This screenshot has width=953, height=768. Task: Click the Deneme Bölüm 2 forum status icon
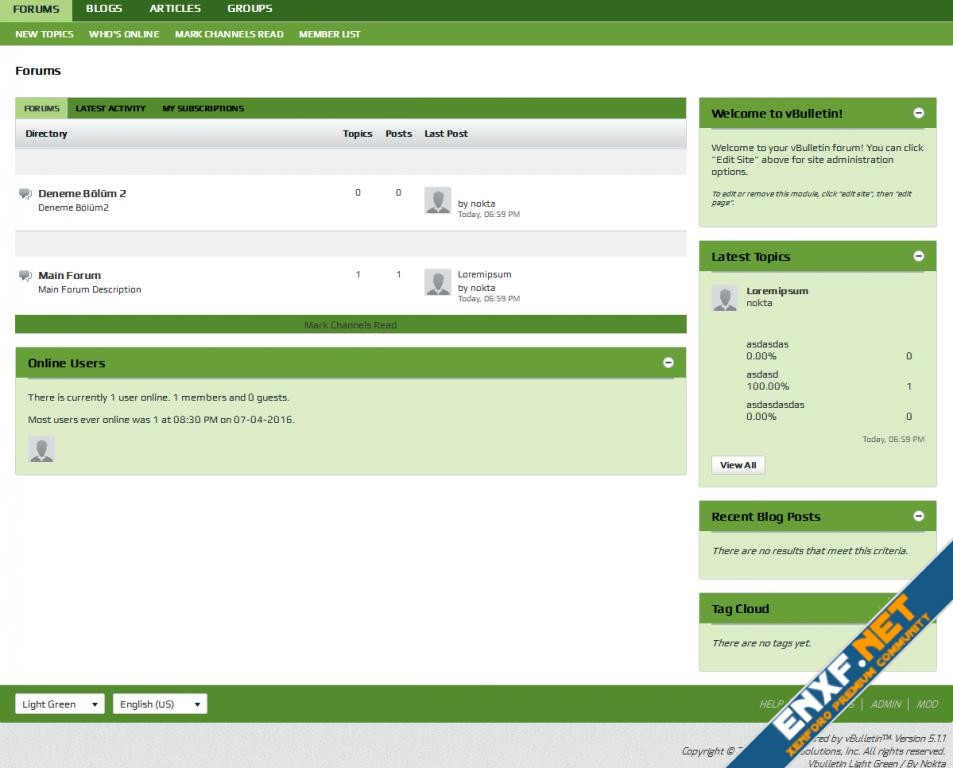25,194
